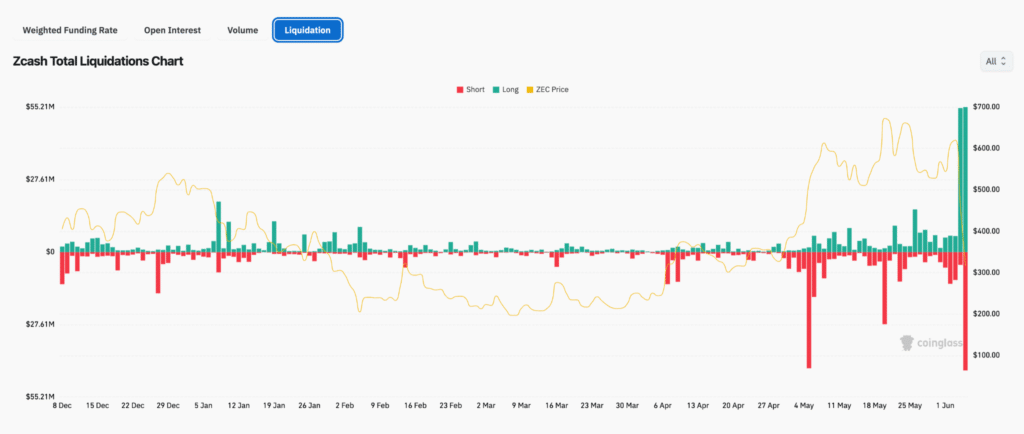
Task: Click the 16 Feb date label
Action: coord(415,405)
